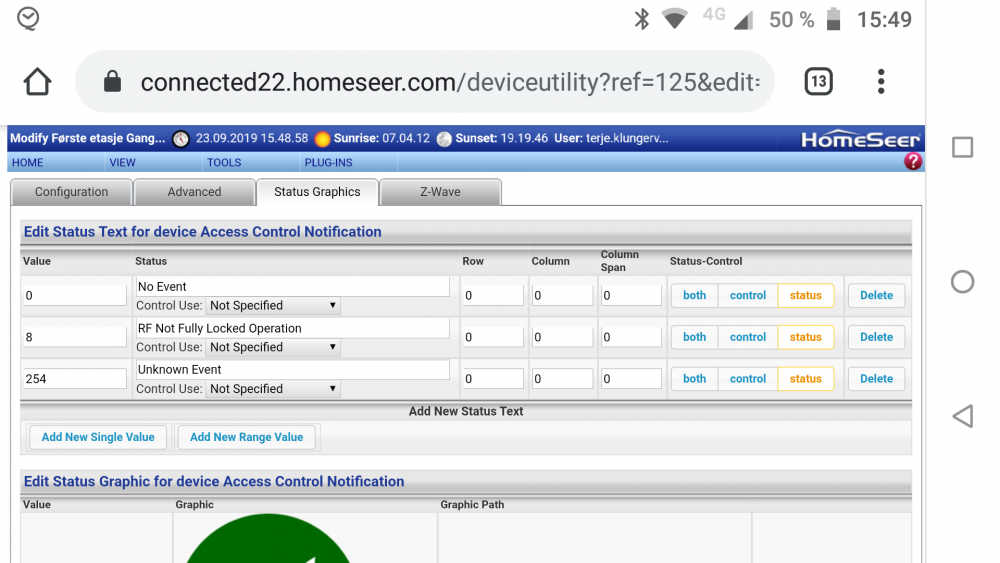Set RF Not Fully Locked row to control
Image resolution: width=1000 pixels, height=563 pixels.
[747, 337]
